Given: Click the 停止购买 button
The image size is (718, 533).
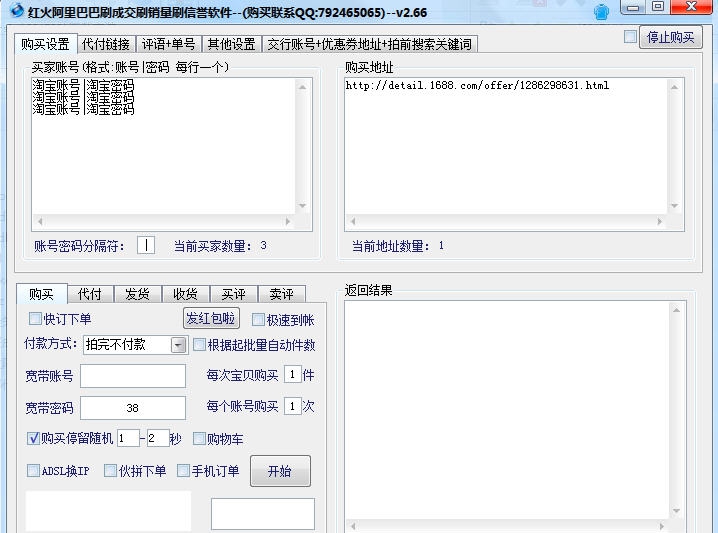Looking at the screenshot, I should 670,37.
